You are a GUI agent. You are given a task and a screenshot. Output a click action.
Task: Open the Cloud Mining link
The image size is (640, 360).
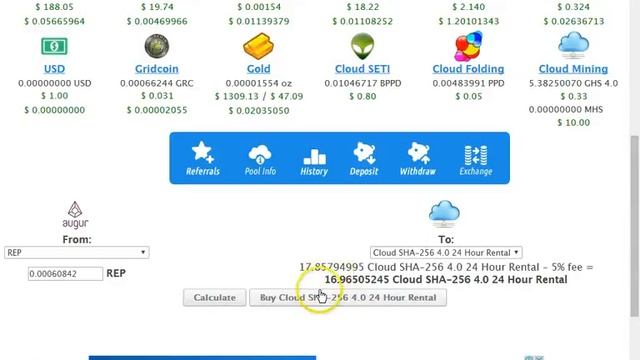[573, 69]
